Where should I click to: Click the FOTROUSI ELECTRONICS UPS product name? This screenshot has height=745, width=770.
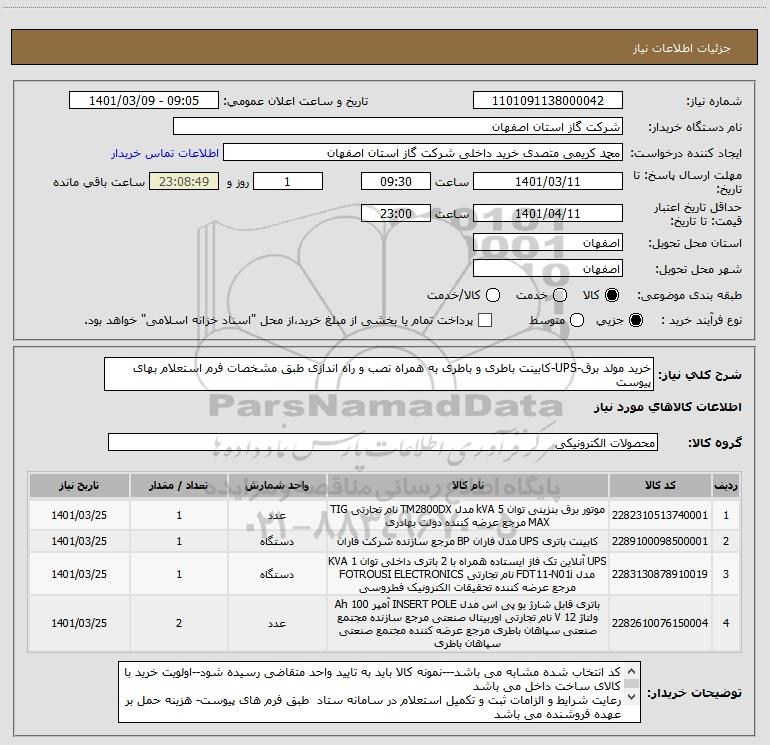click(468, 574)
